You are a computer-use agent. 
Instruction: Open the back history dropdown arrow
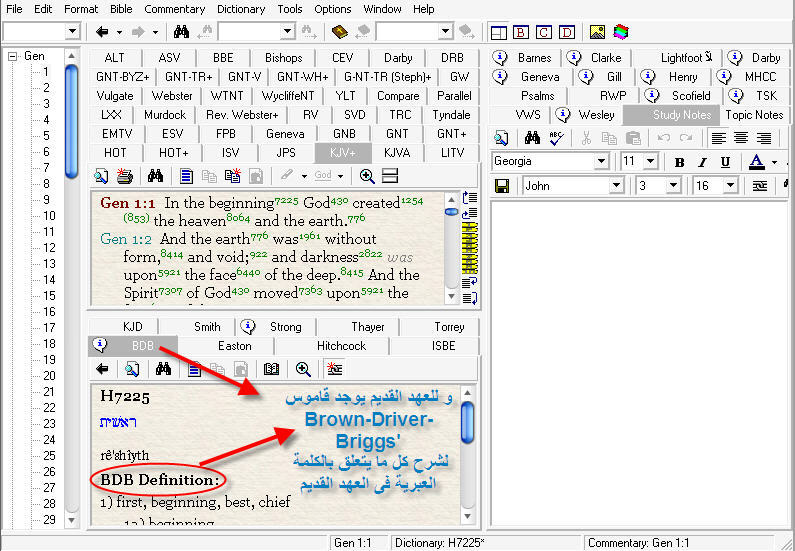tap(119, 32)
